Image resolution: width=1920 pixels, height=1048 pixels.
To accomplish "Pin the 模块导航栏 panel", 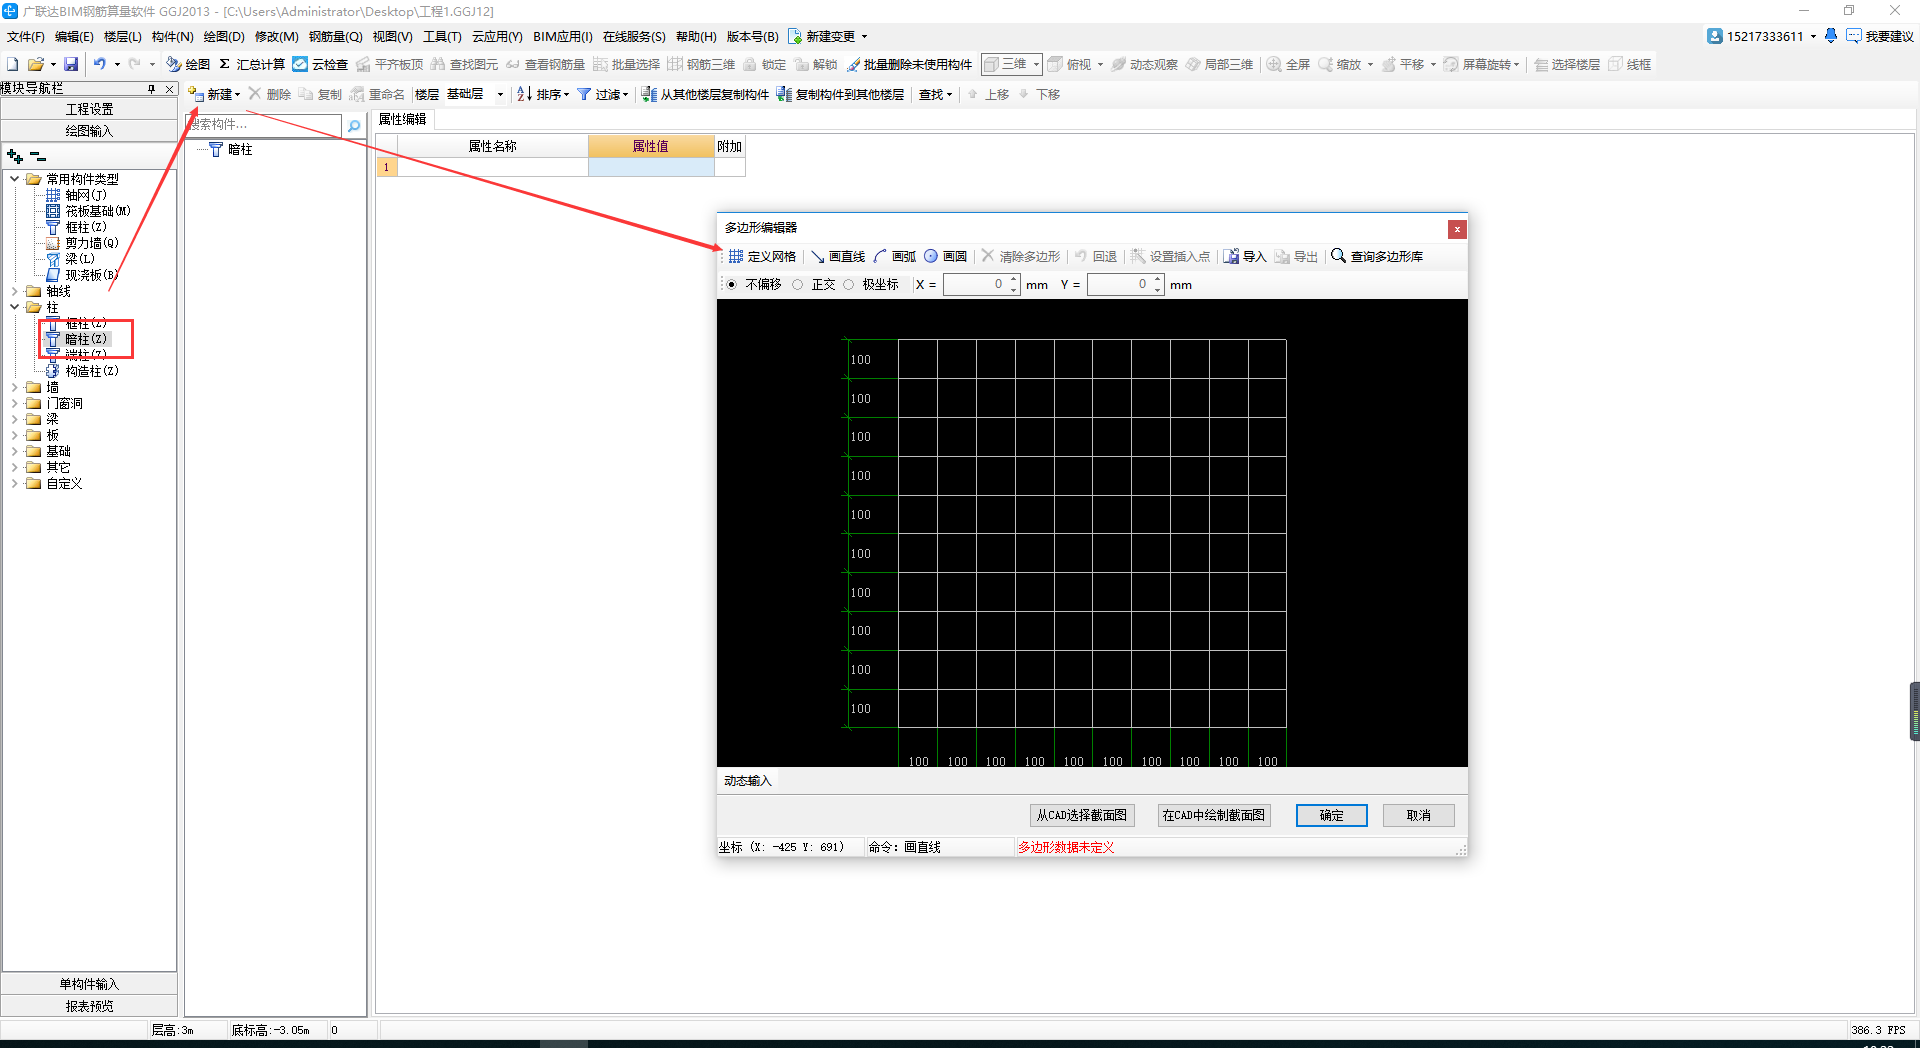I will 151,88.
